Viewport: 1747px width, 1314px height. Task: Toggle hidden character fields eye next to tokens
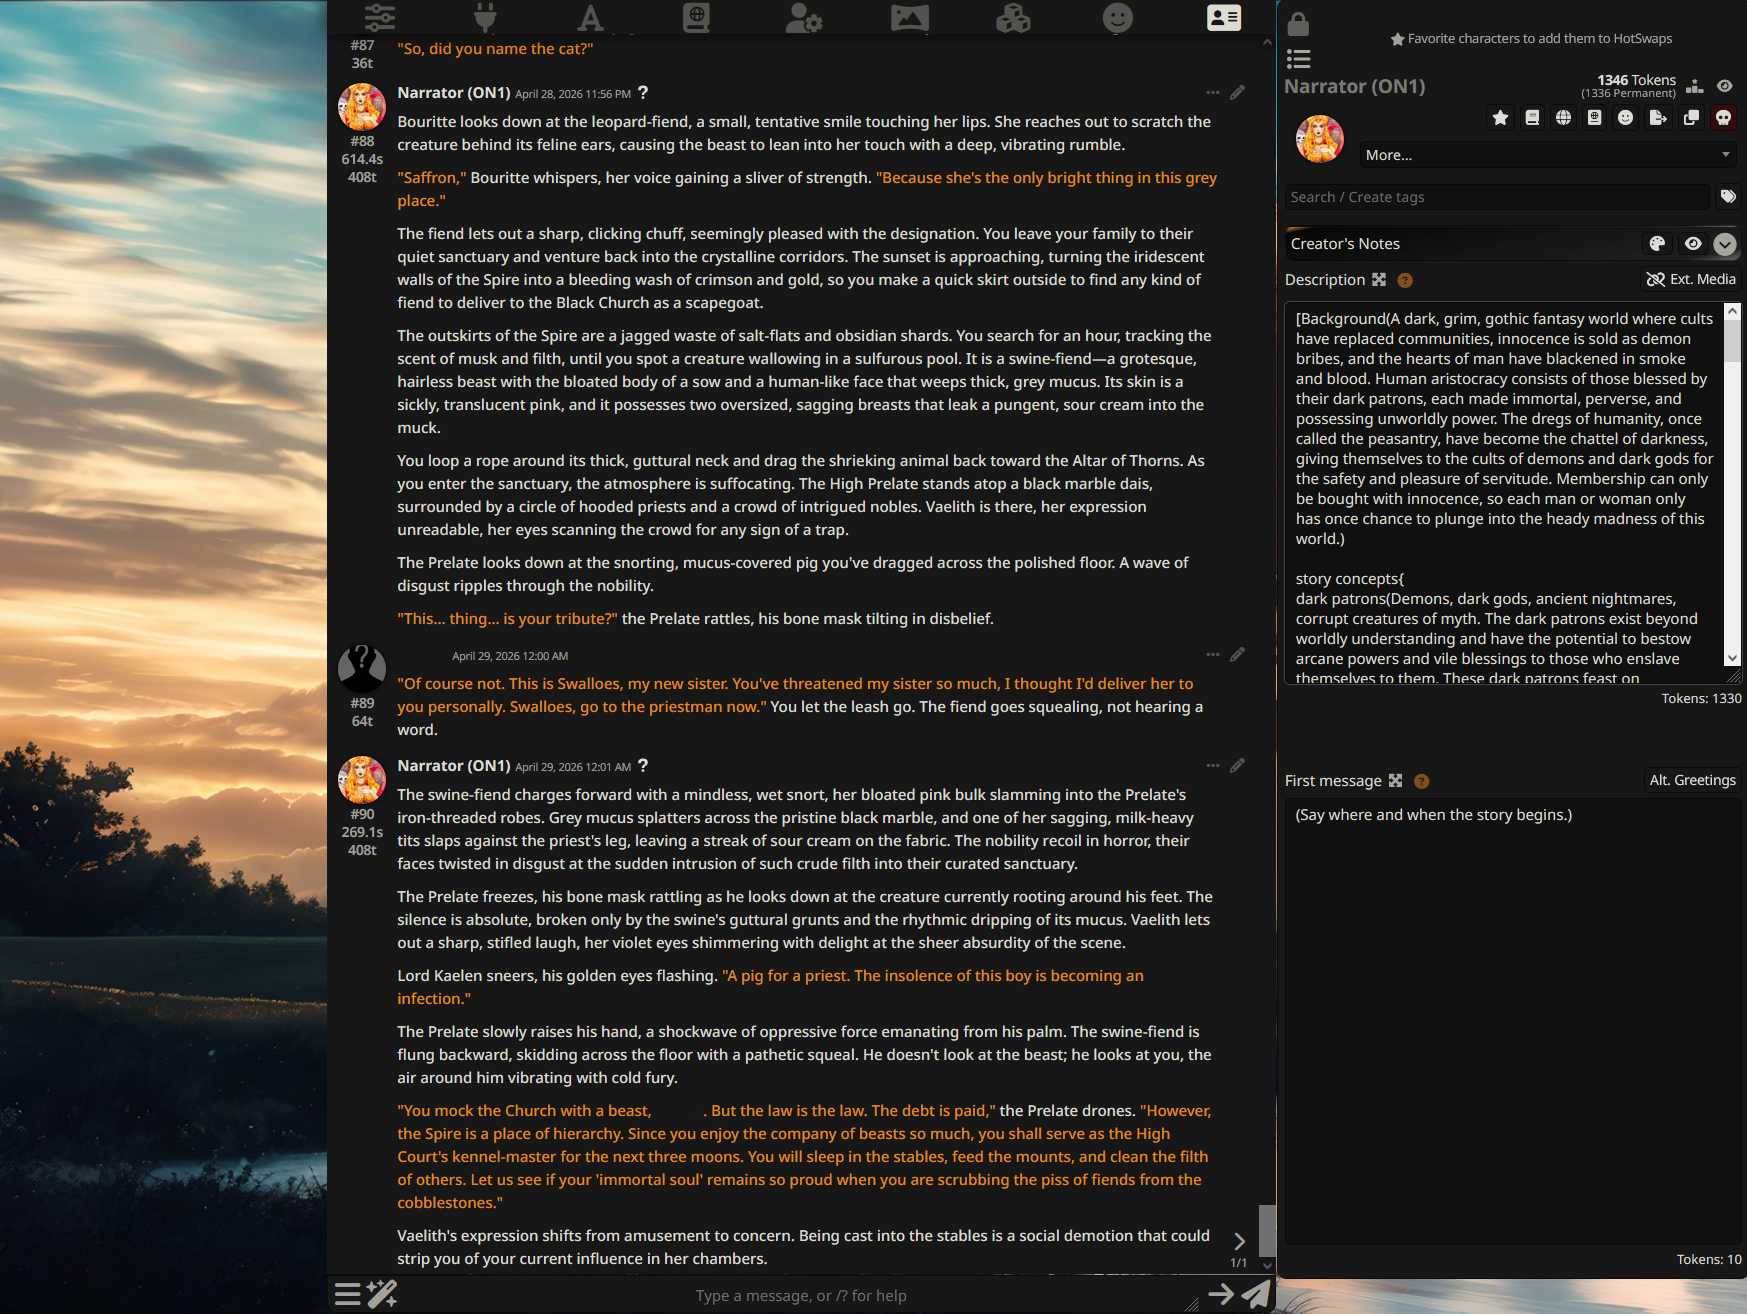click(x=1725, y=86)
